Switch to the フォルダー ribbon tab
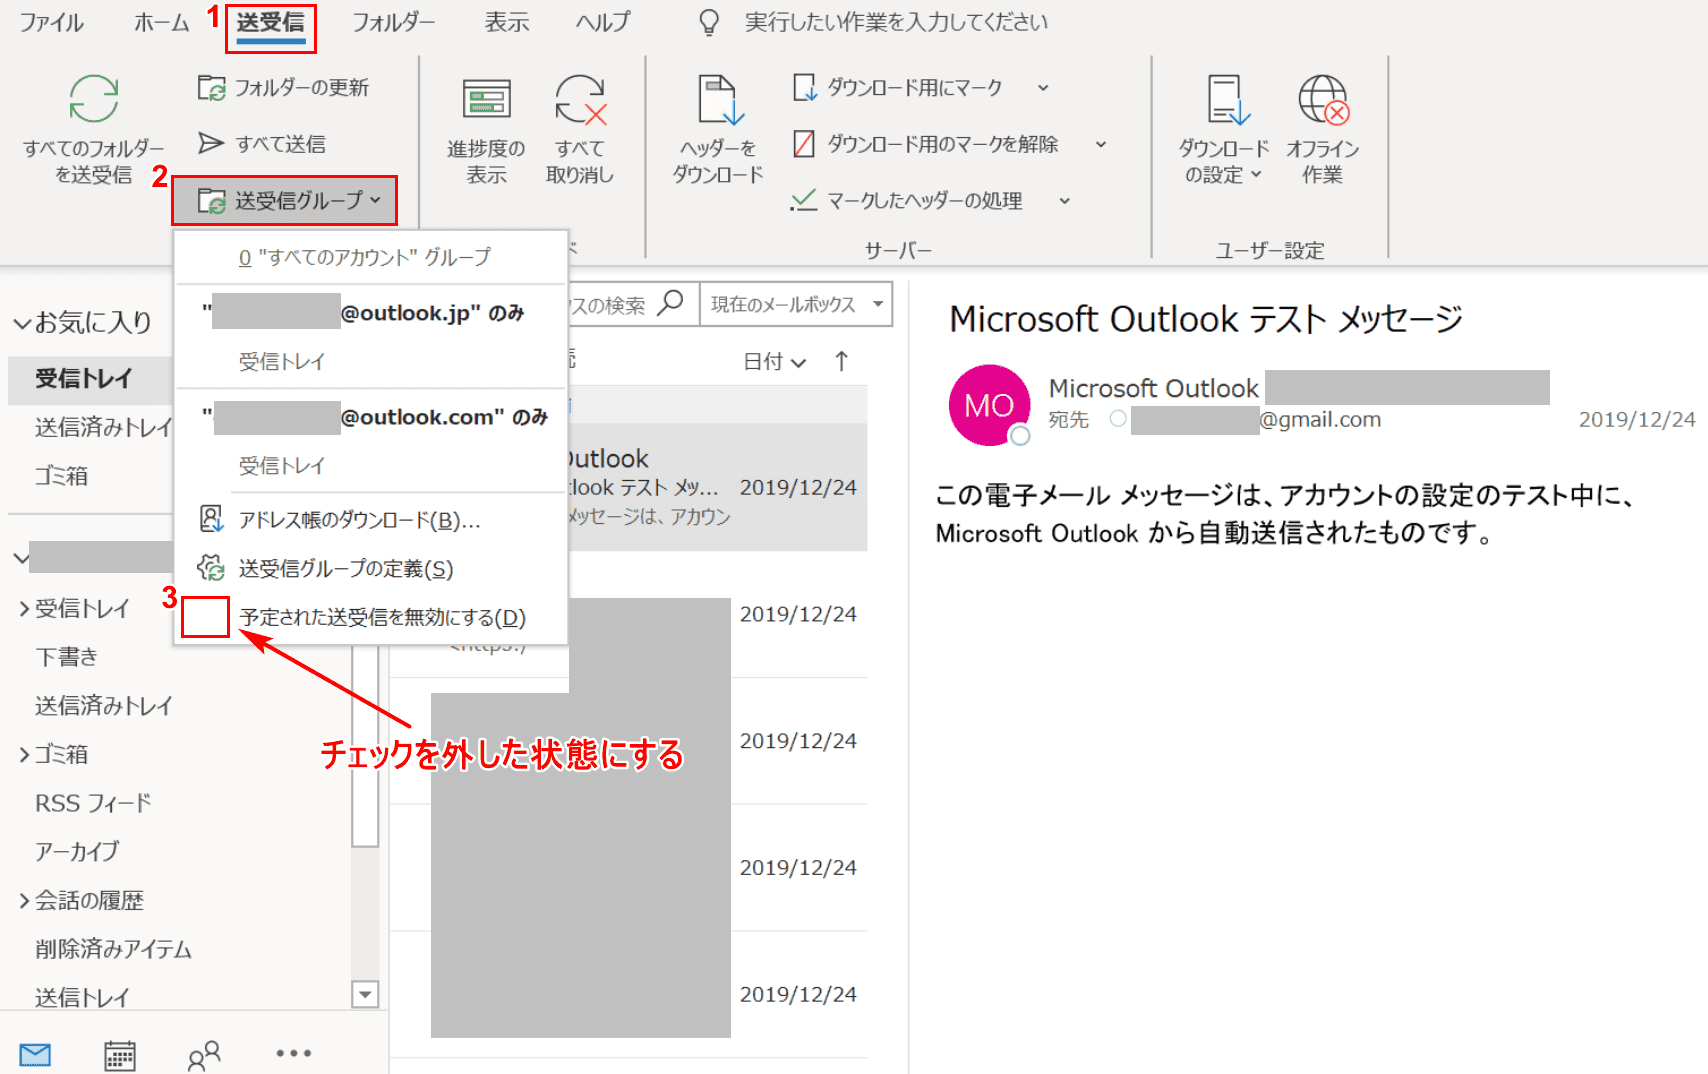1708x1074 pixels. (393, 22)
